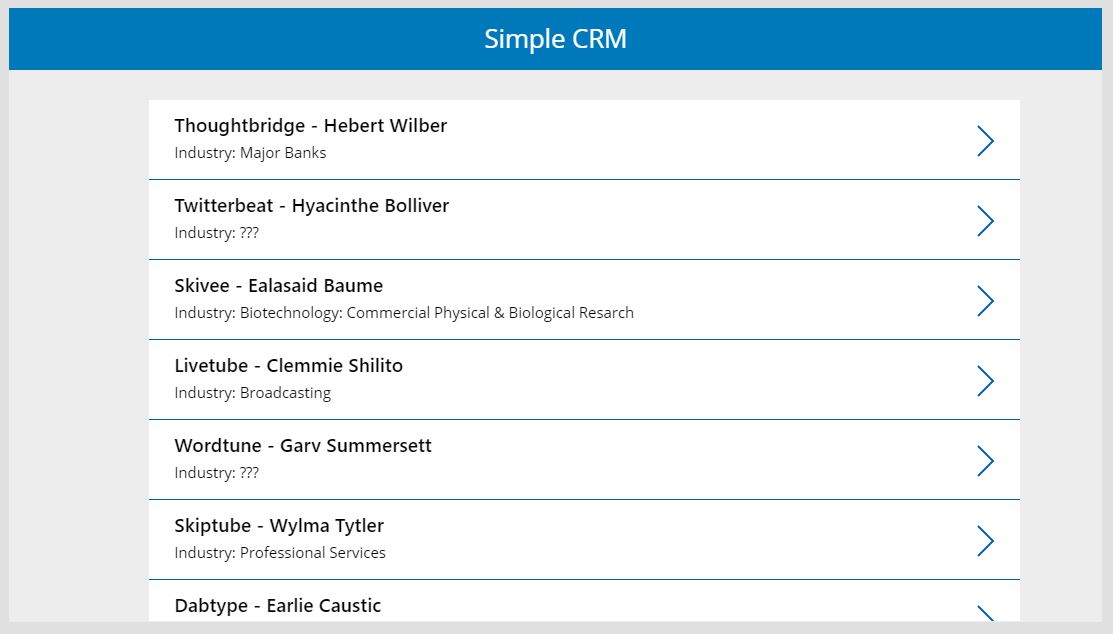This screenshot has width=1113, height=634.
Task: Click the 'Industry: Broadcasting' subtitle
Action: click(252, 393)
